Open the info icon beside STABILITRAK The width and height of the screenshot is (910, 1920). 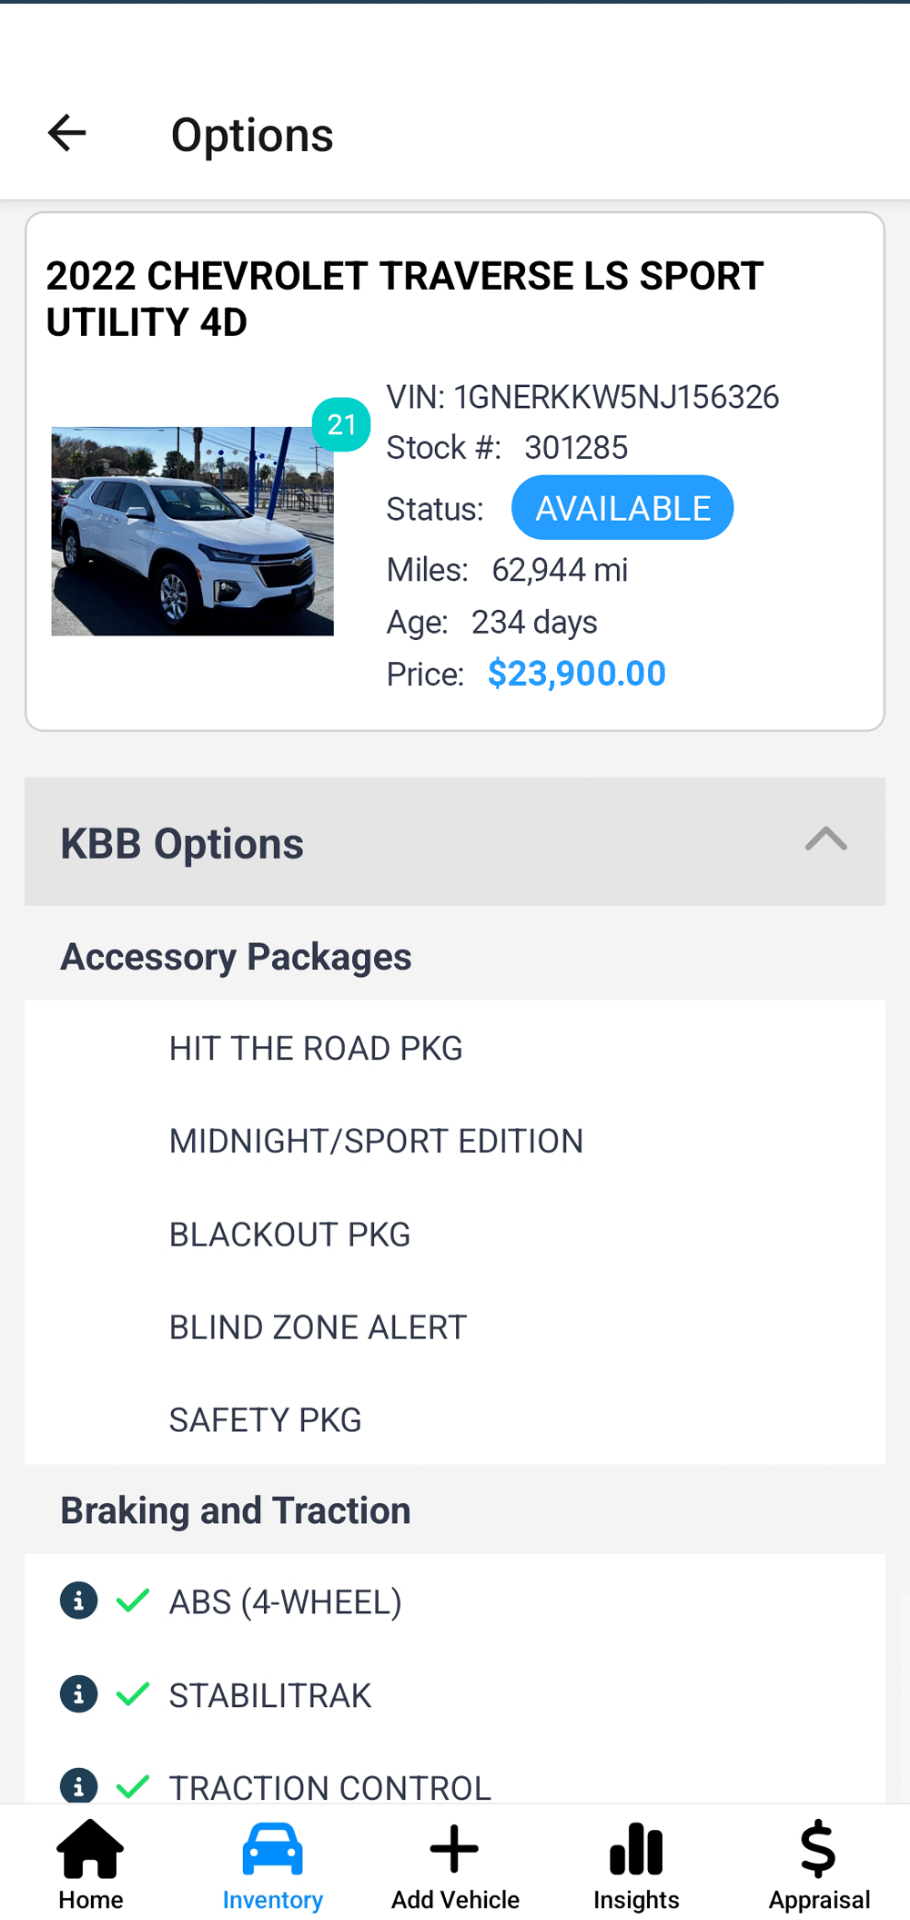[78, 1694]
